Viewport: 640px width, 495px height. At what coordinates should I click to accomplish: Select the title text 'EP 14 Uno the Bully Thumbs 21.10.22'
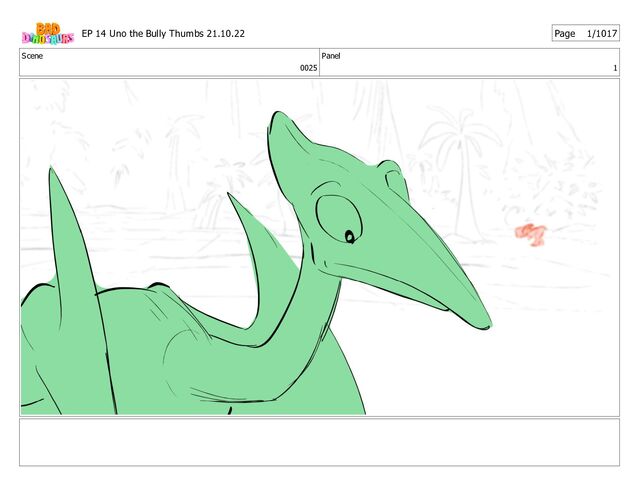(163, 33)
